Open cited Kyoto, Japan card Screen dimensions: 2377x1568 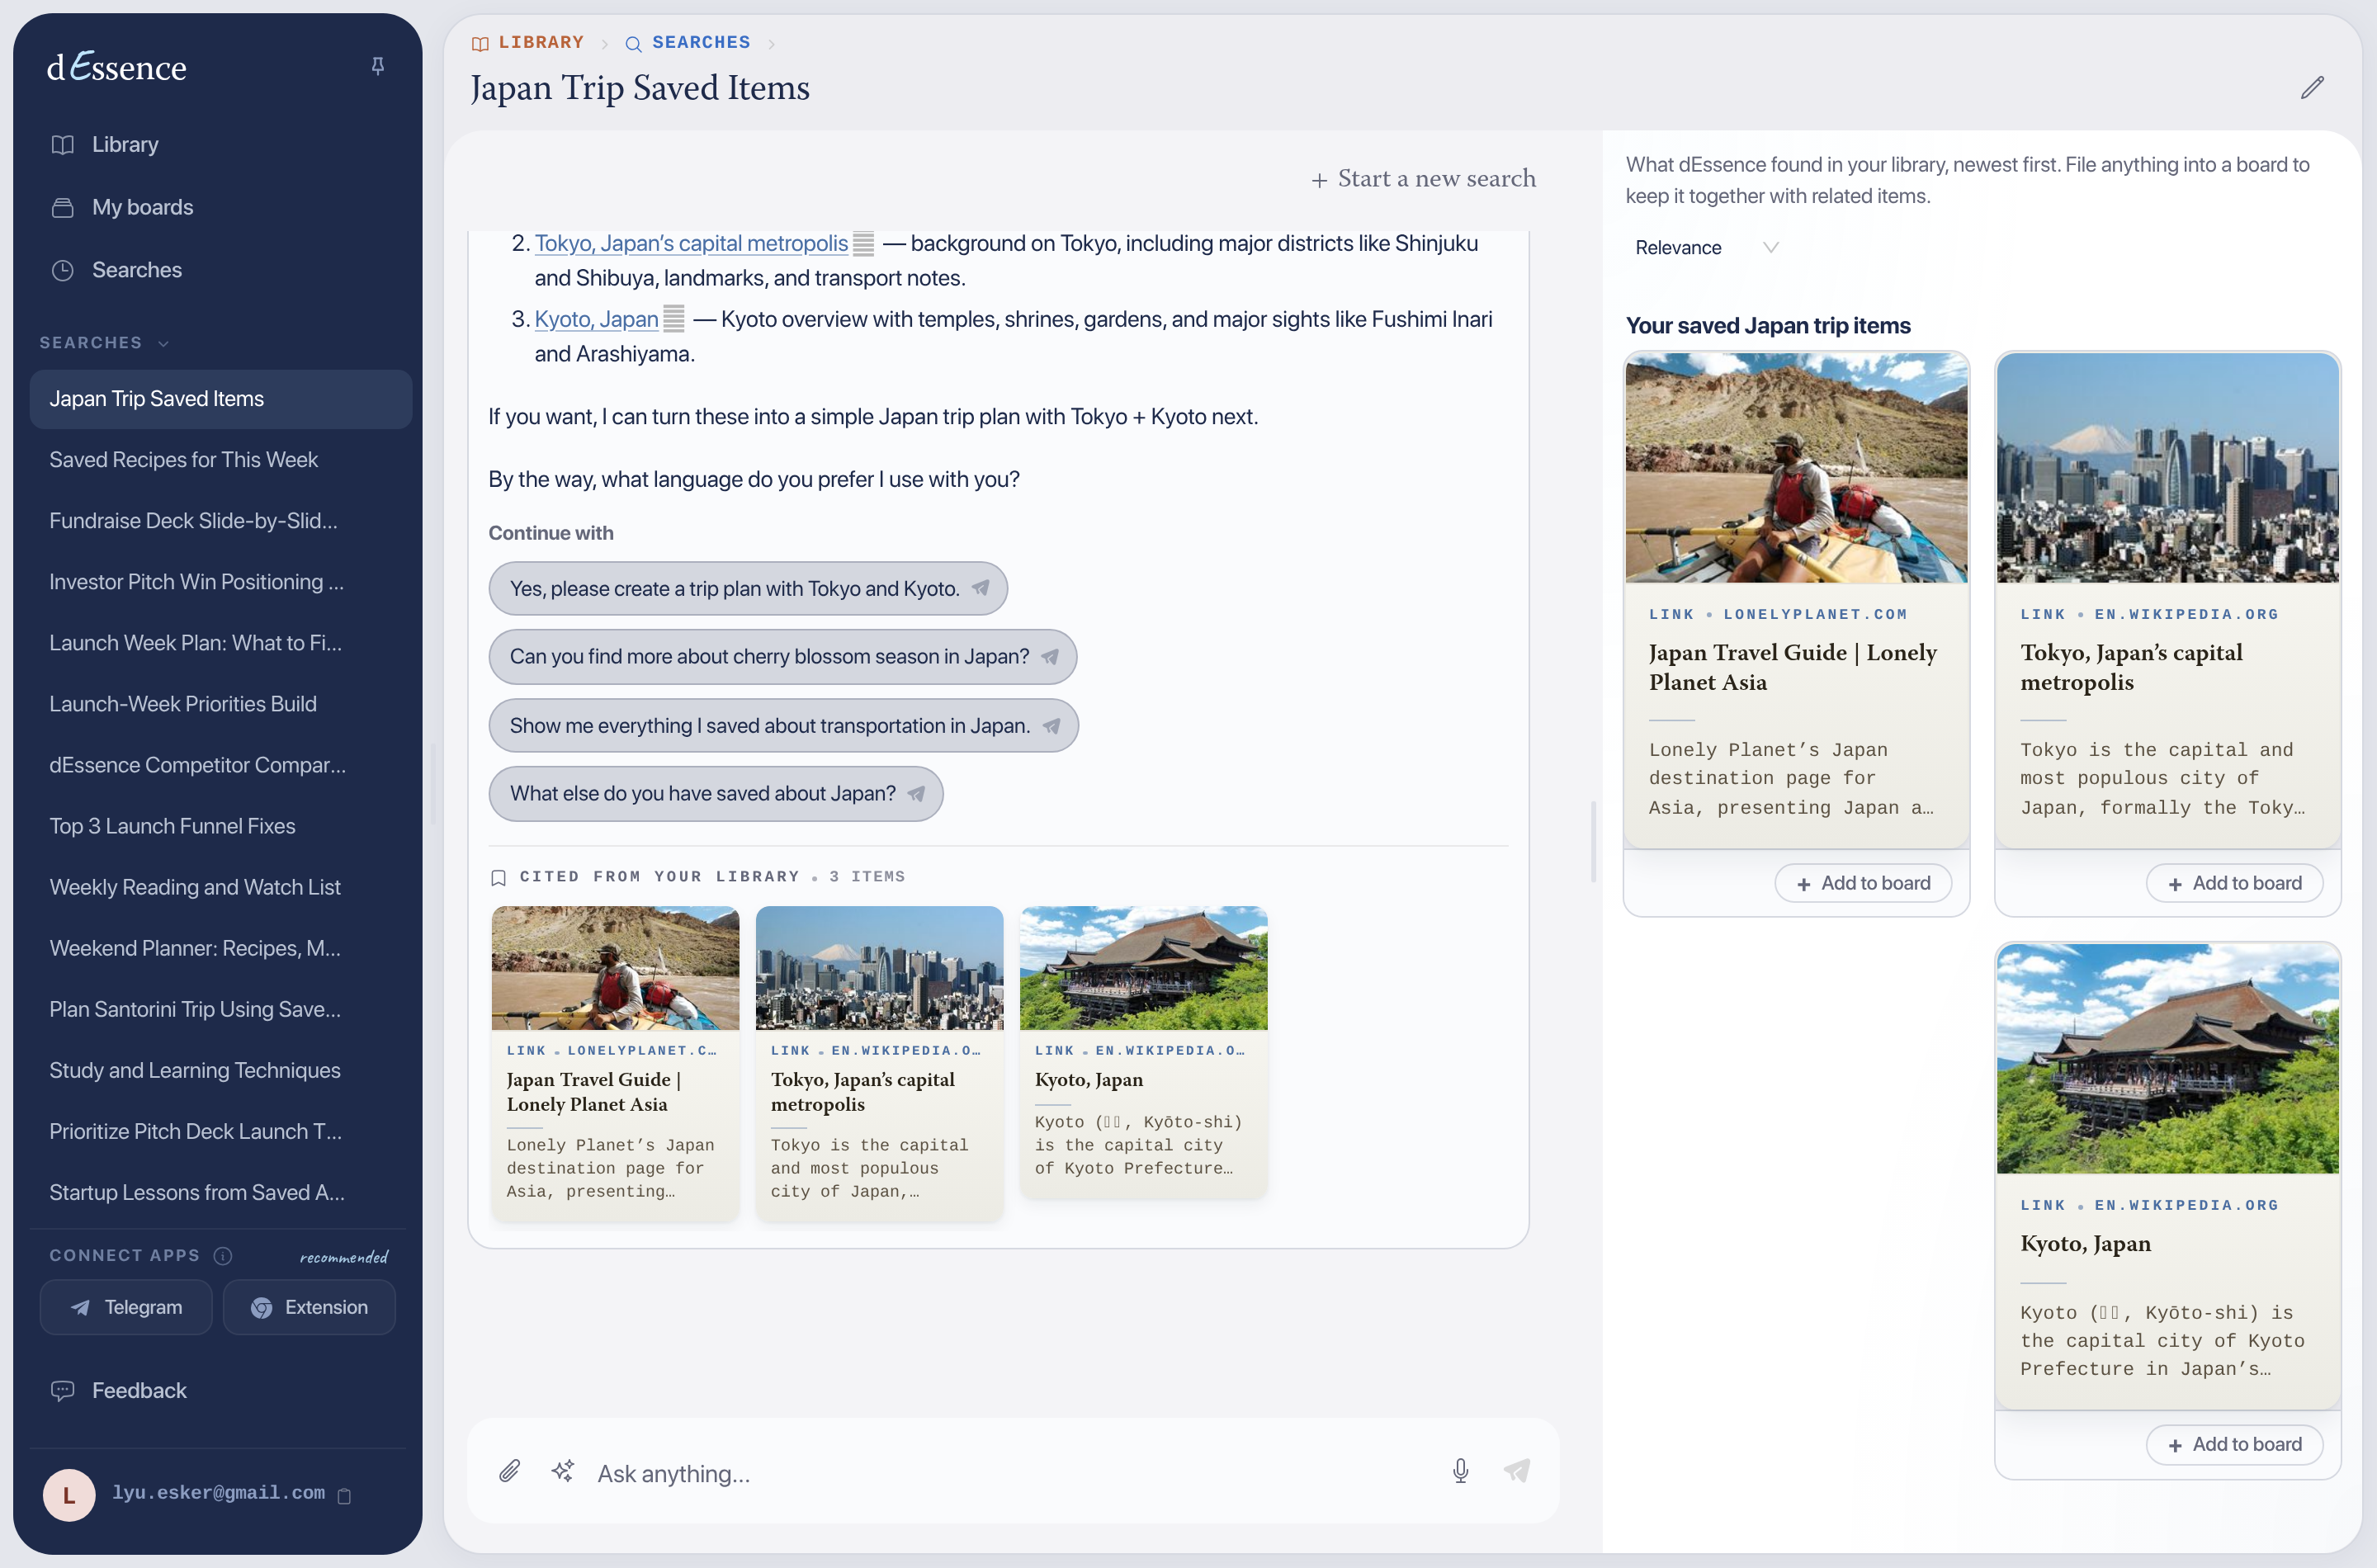click(1143, 1051)
